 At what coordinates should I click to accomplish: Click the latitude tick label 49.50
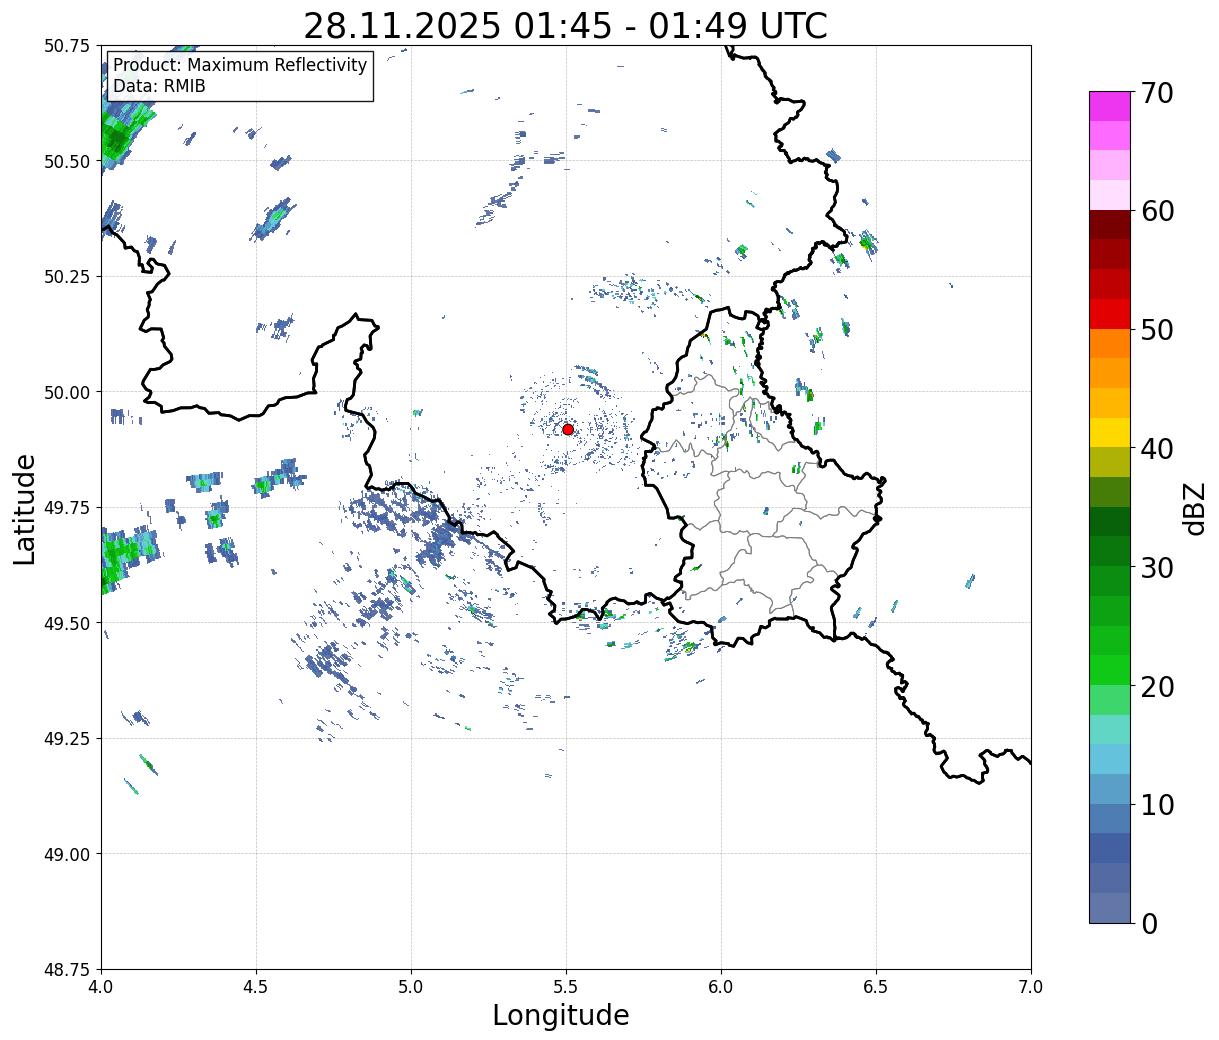point(67,623)
